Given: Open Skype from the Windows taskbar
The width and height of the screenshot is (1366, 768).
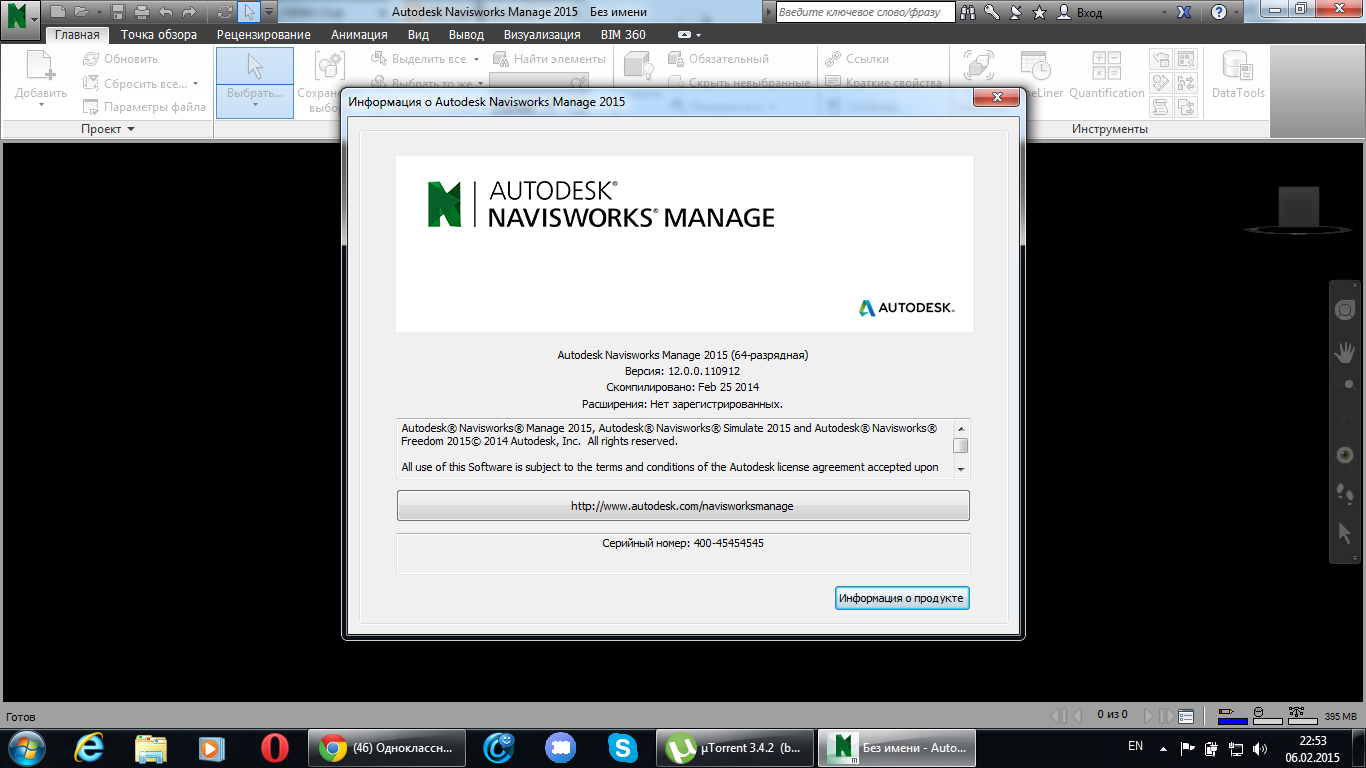Looking at the screenshot, I should tap(622, 747).
